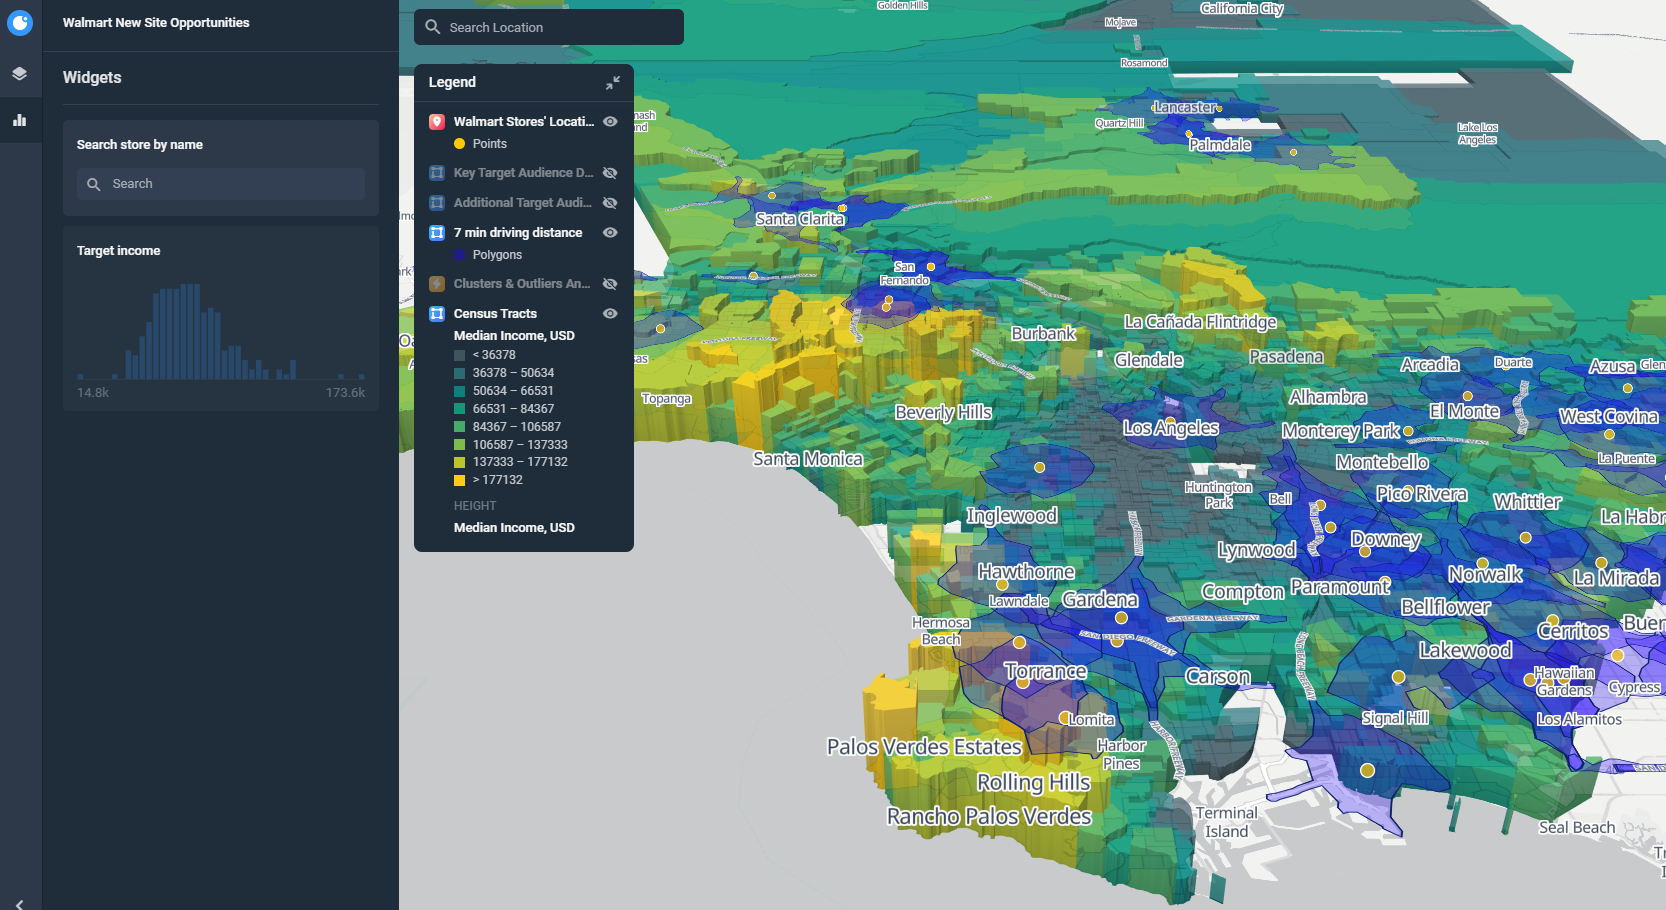The image size is (1666, 910).
Task: Toggle visibility of Census Tracts layer
Action: (610, 313)
